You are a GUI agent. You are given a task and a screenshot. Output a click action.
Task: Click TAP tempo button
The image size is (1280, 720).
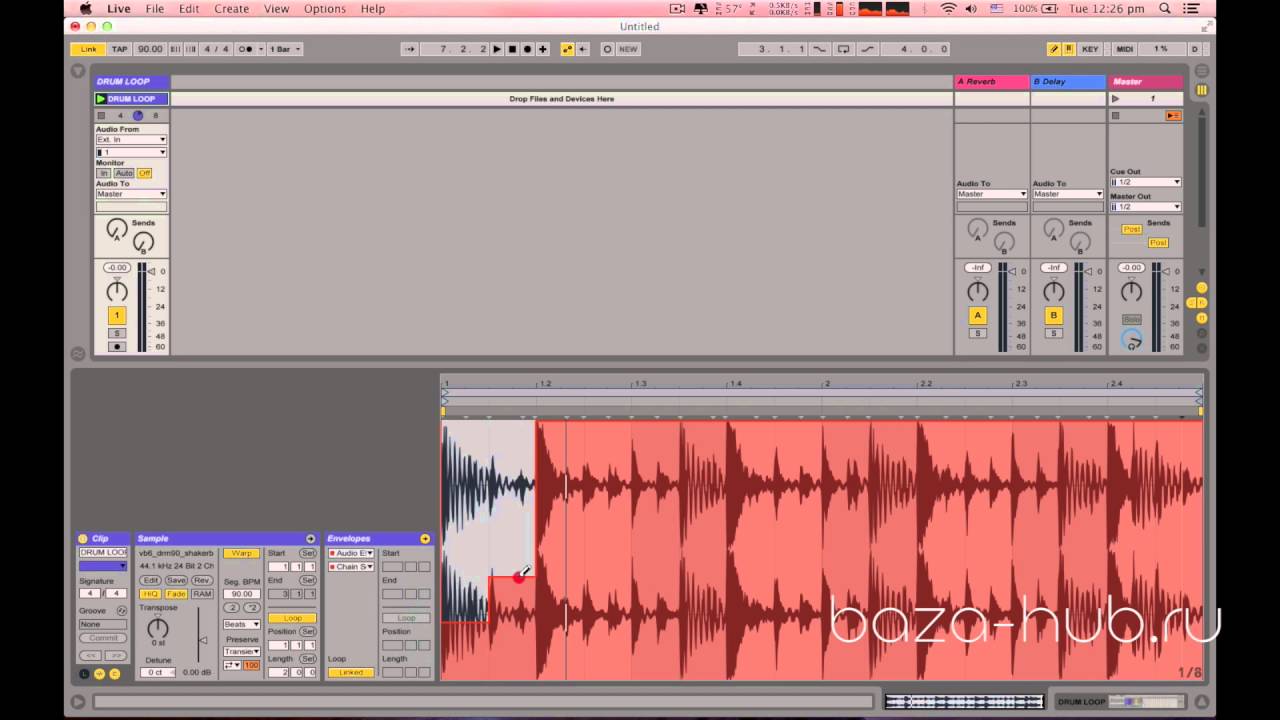pyautogui.click(x=120, y=49)
